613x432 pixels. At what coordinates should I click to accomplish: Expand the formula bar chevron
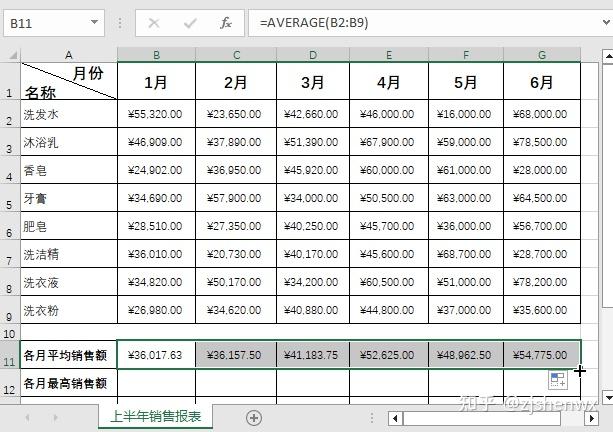606,23
